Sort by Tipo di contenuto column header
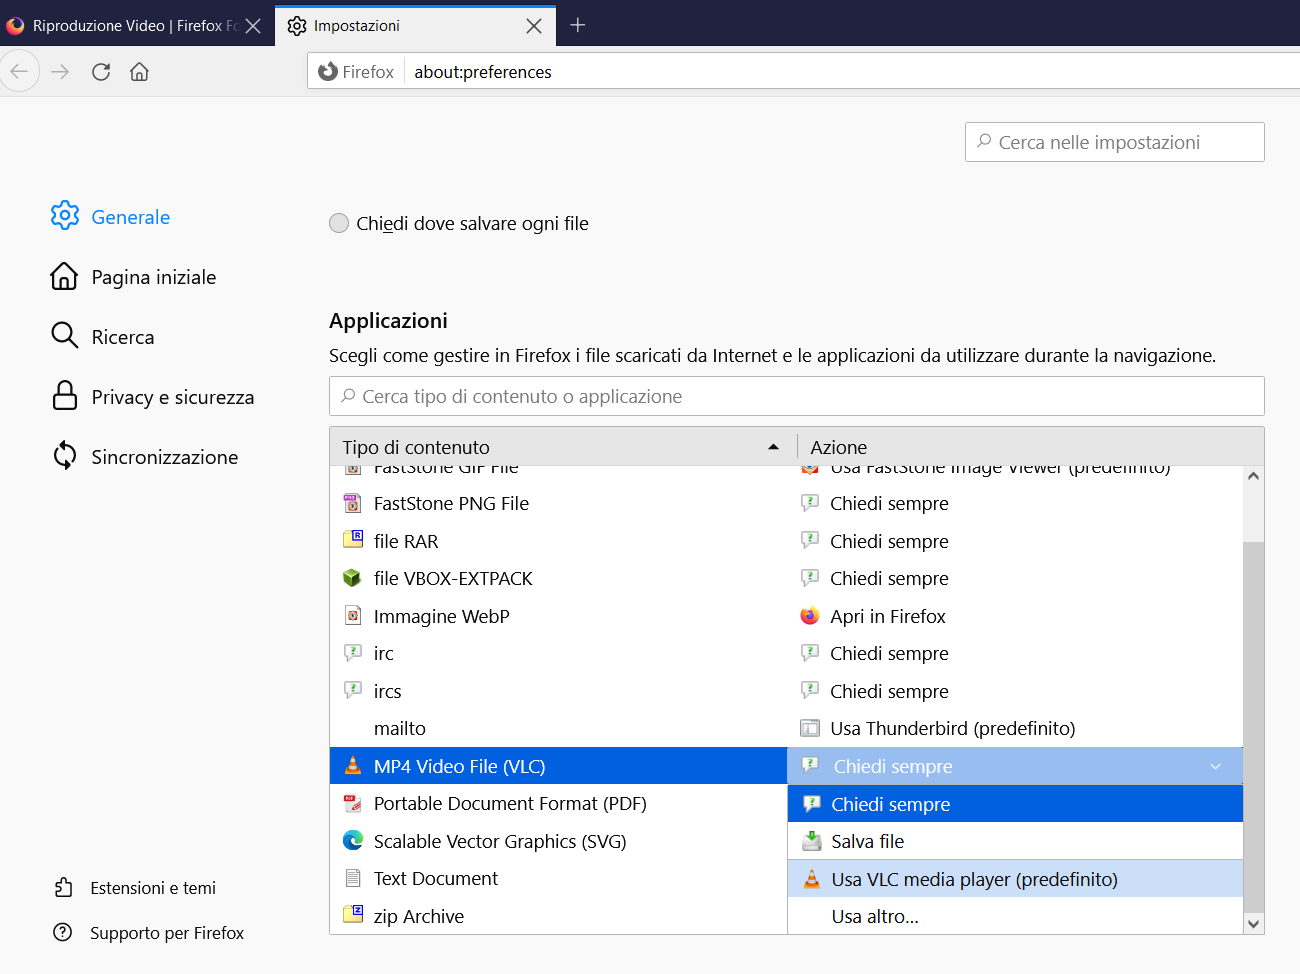1300x974 pixels. [562, 447]
